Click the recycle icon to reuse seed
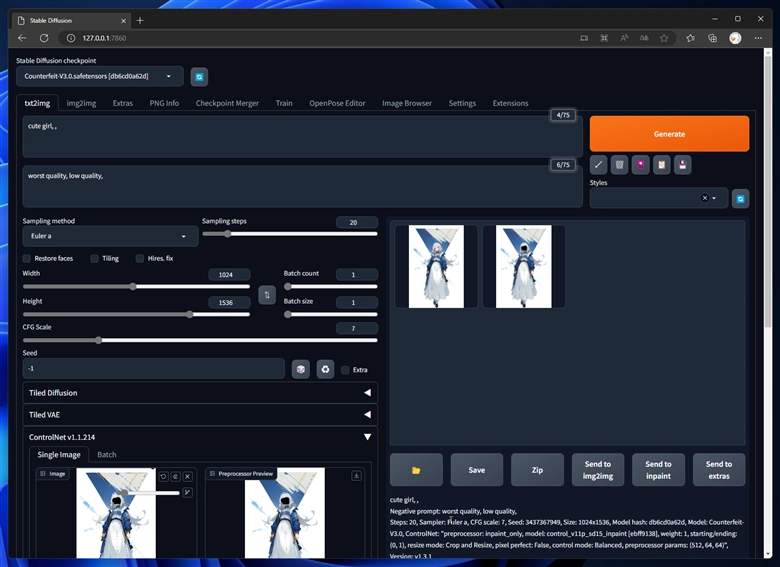Screen dimensions: 780x567 point(325,369)
